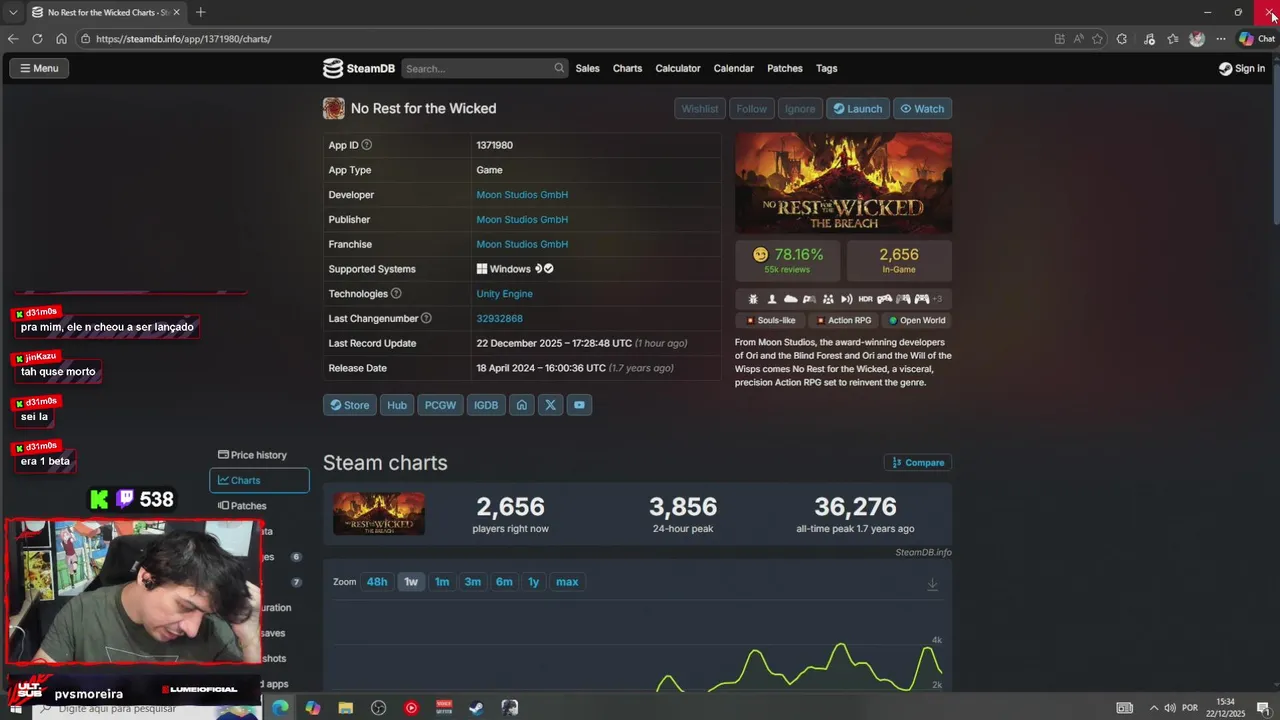Open the PCGW link button
The image size is (1280, 720).
coord(440,405)
